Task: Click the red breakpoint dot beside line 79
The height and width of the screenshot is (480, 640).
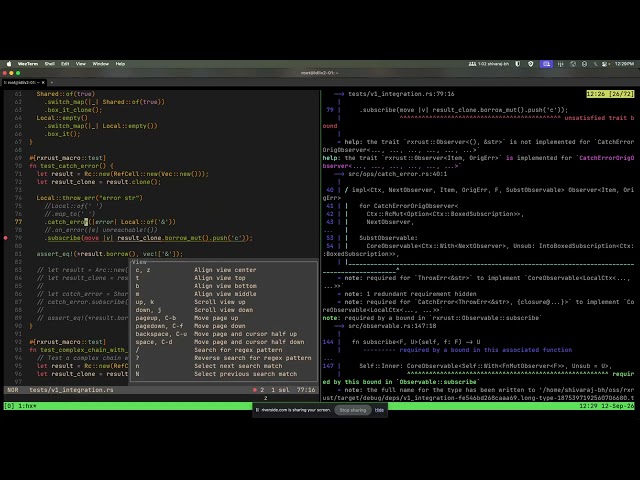Action: click(6, 238)
